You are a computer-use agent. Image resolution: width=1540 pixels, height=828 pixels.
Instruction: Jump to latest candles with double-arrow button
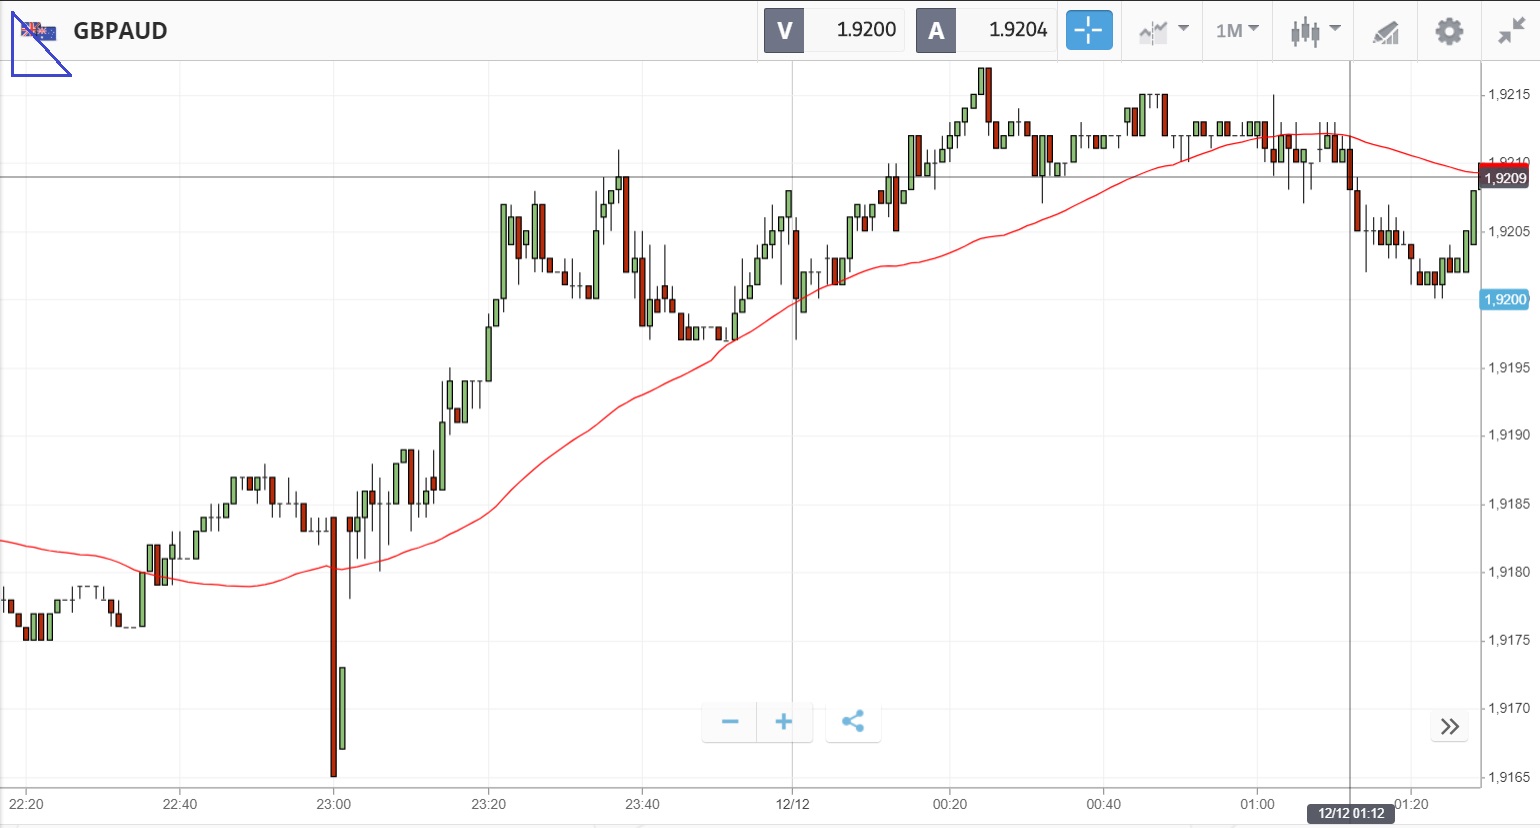point(1450,727)
